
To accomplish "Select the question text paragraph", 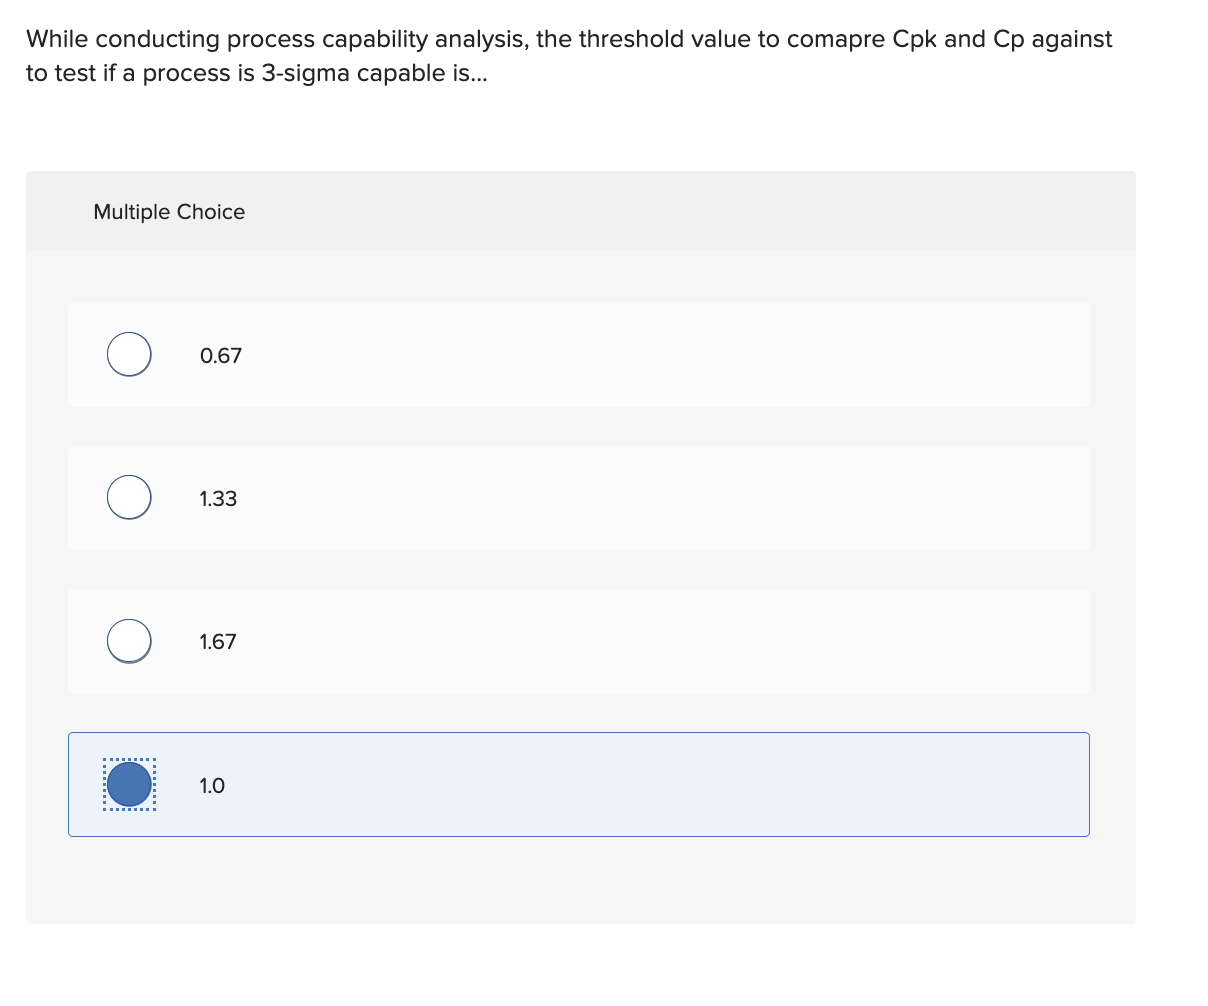I will (x=568, y=55).
